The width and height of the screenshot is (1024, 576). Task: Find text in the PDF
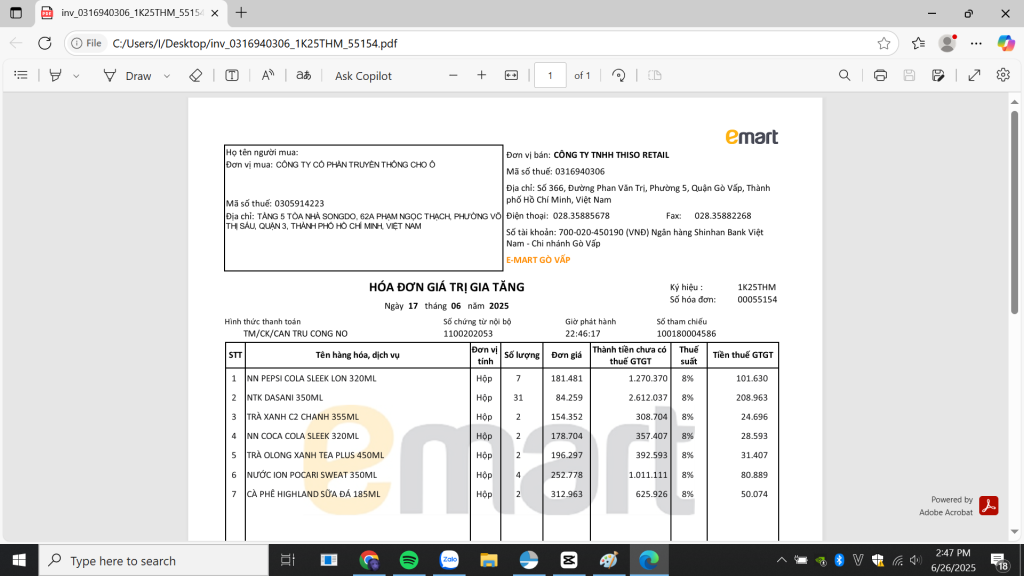coord(844,76)
